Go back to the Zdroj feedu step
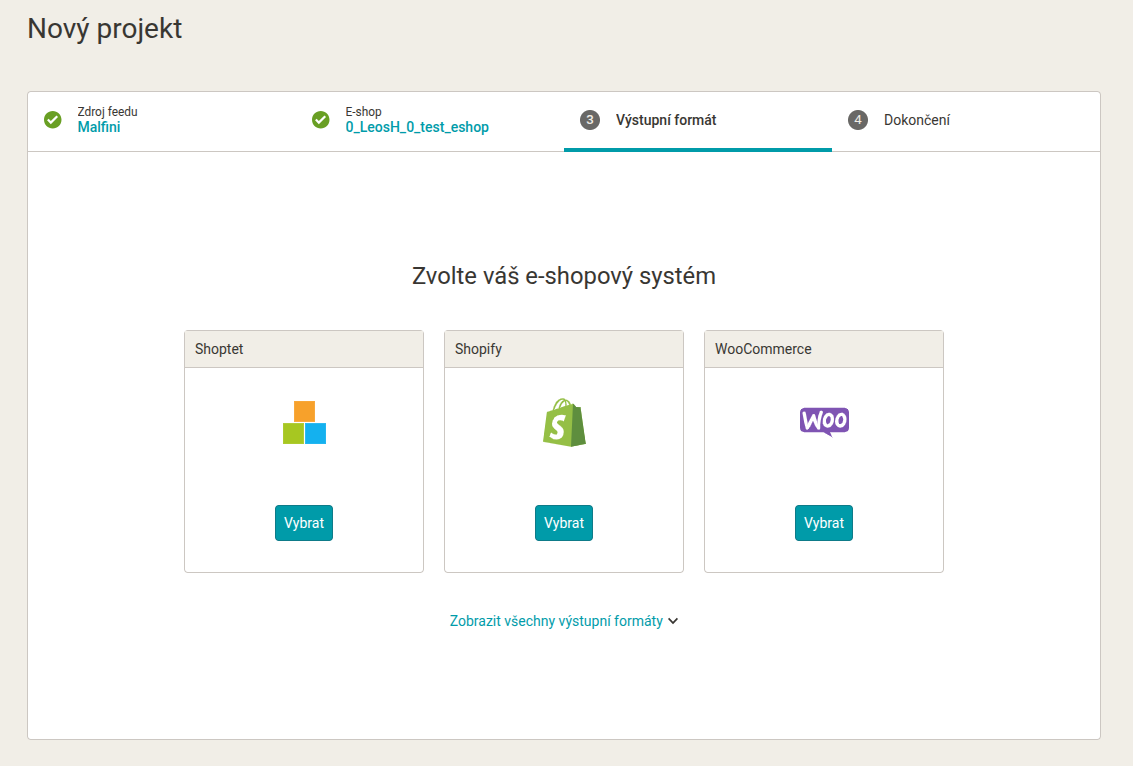 [x=162, y=121]
